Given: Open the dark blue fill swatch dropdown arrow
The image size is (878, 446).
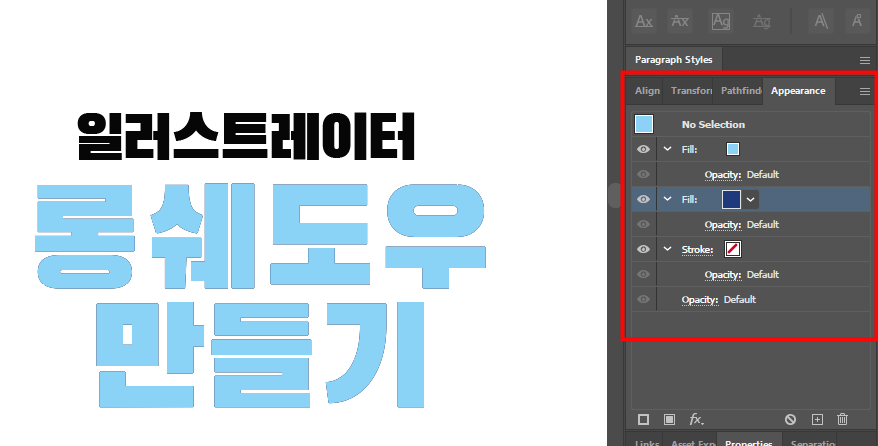Looking at the screenshot, I should pyautogui.click(x=750, y=200).
